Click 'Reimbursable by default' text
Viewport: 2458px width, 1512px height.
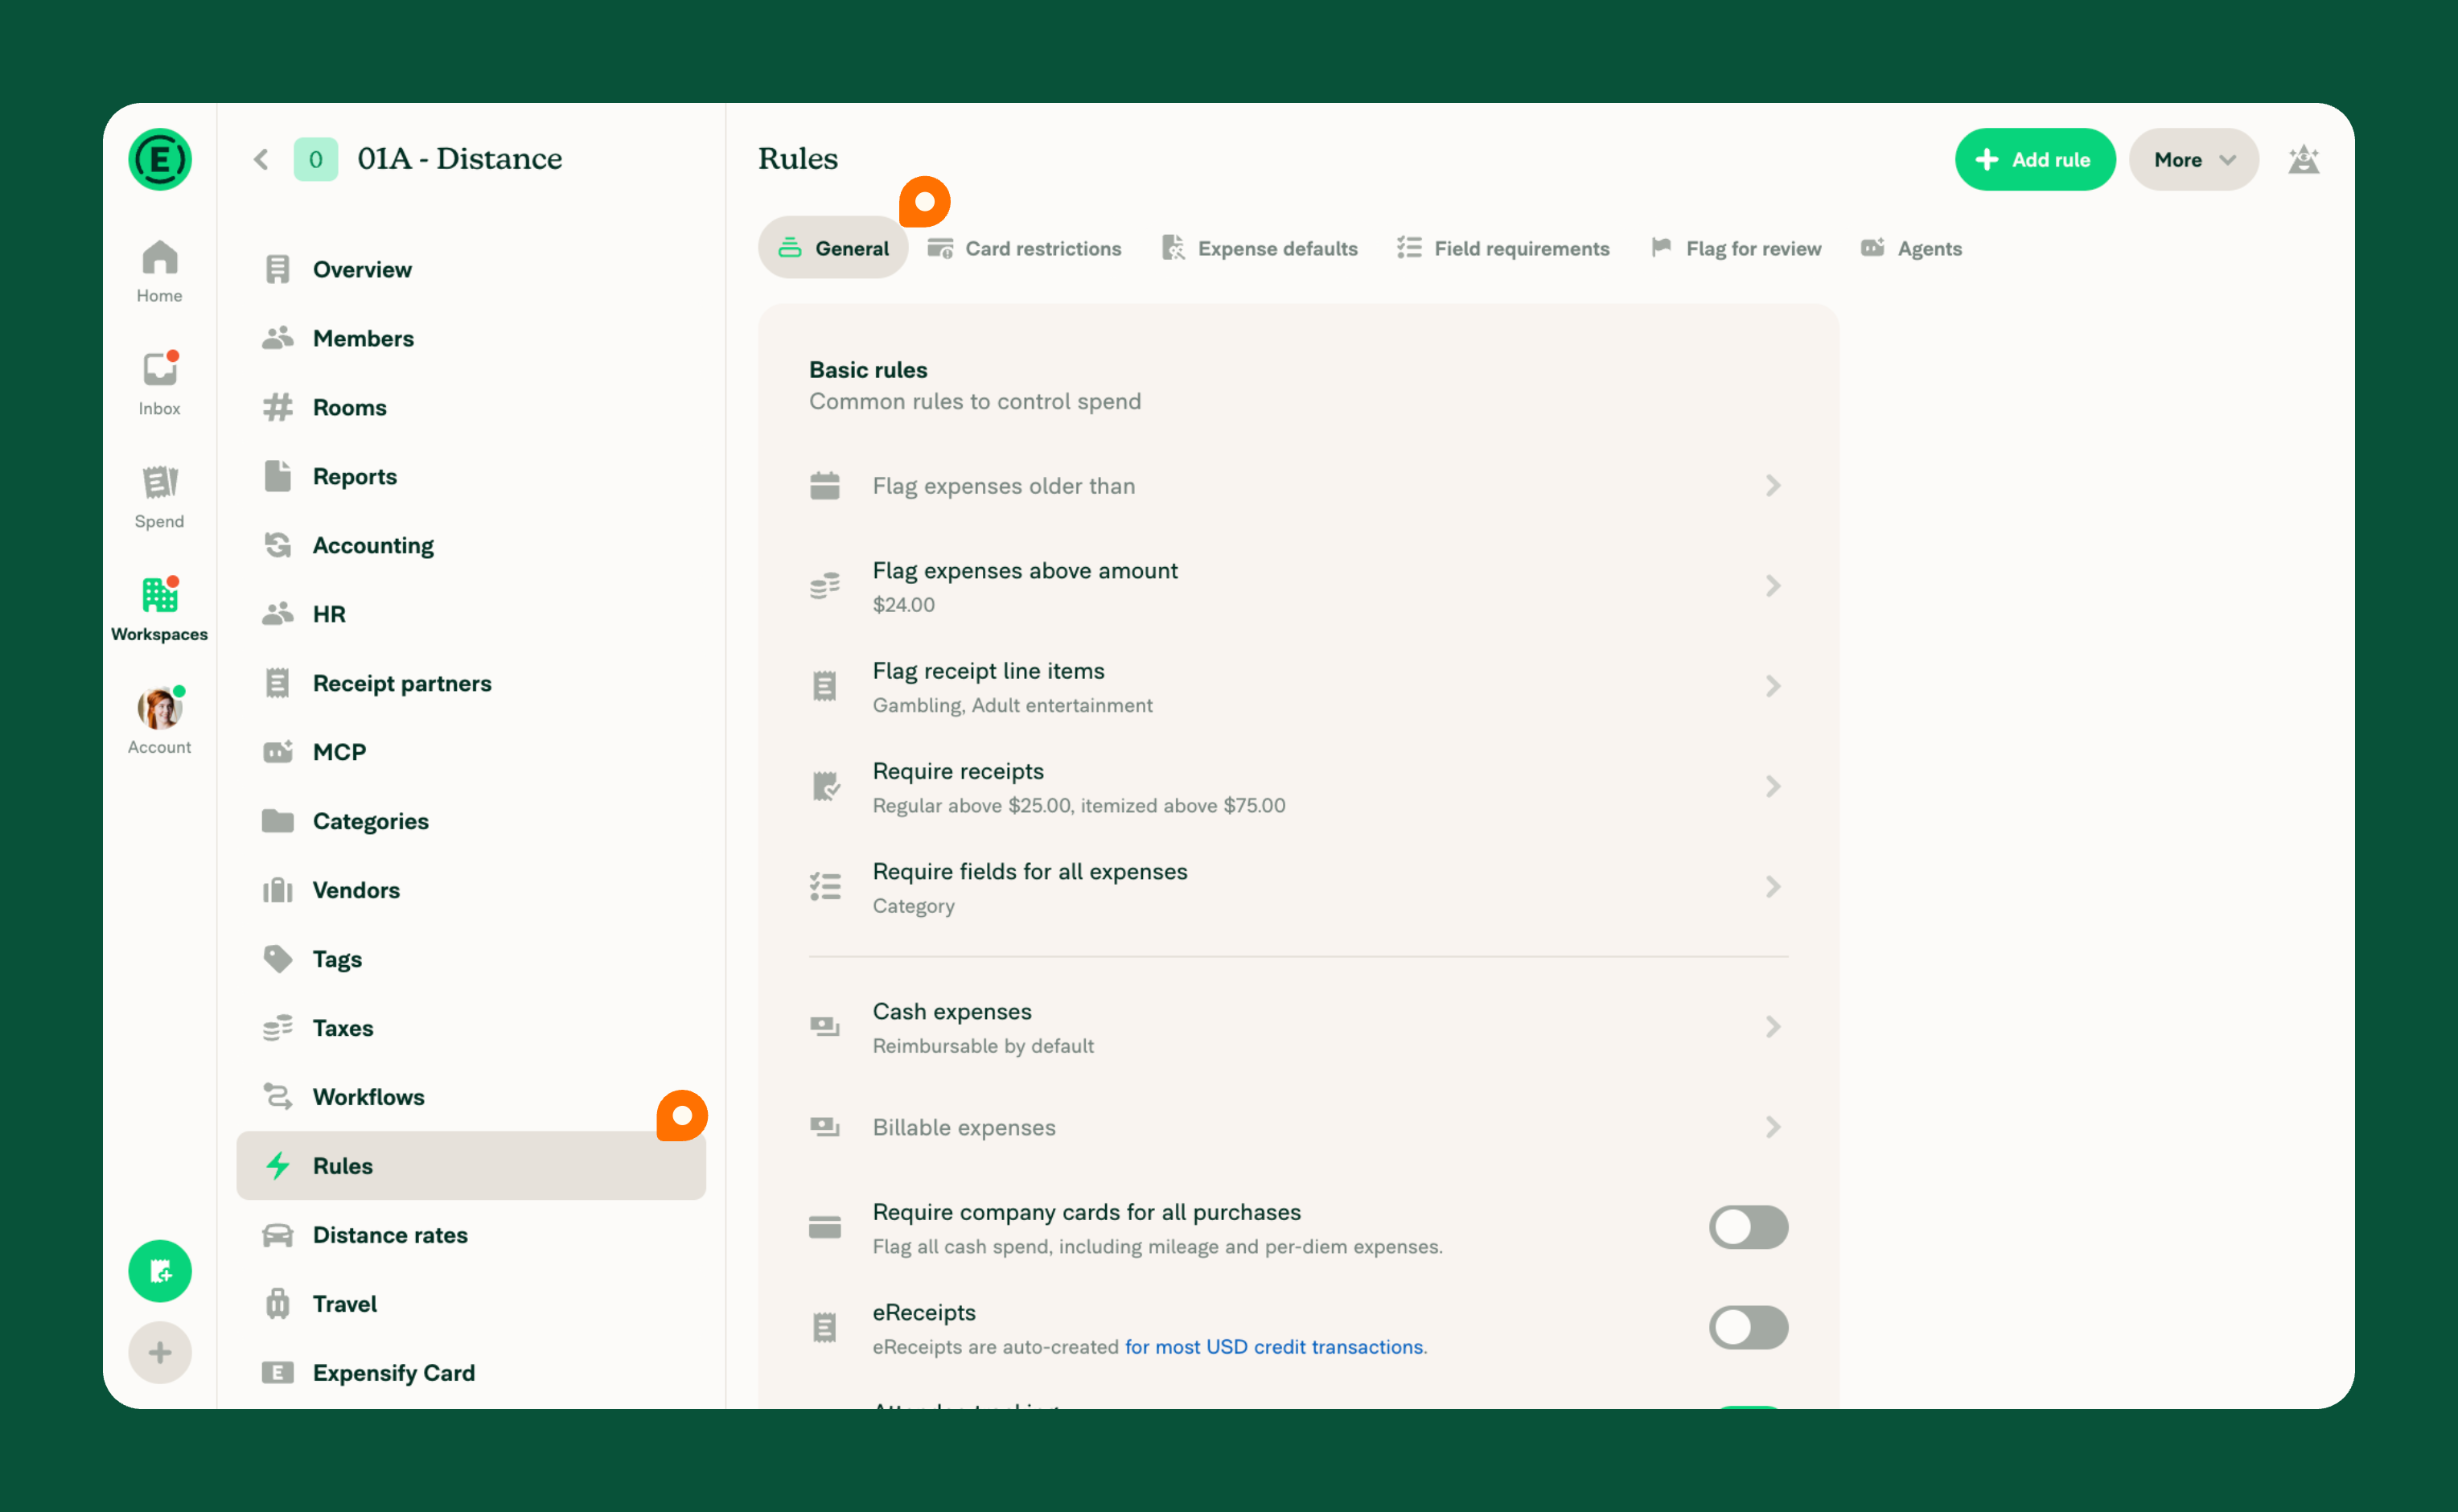983,1046
